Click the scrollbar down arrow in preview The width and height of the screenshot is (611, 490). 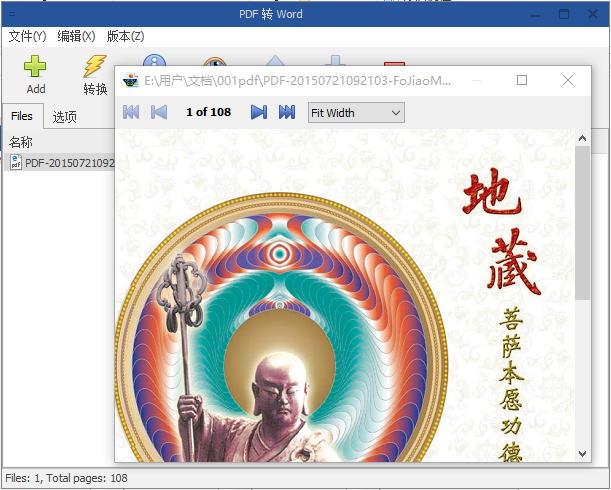(582, 454)
